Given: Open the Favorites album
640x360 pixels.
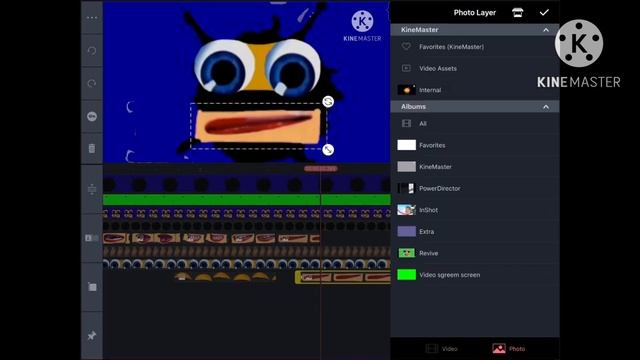Looking at the screenshot, I should click(475, 145).
